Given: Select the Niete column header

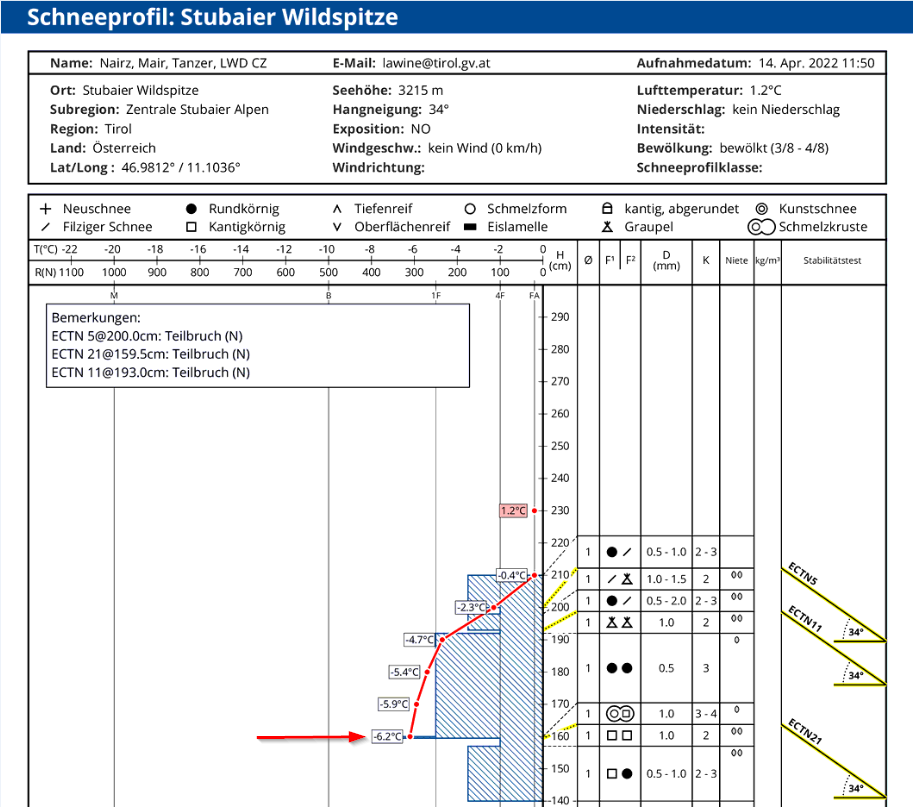Looking at the screenshot, I should 737,260.
